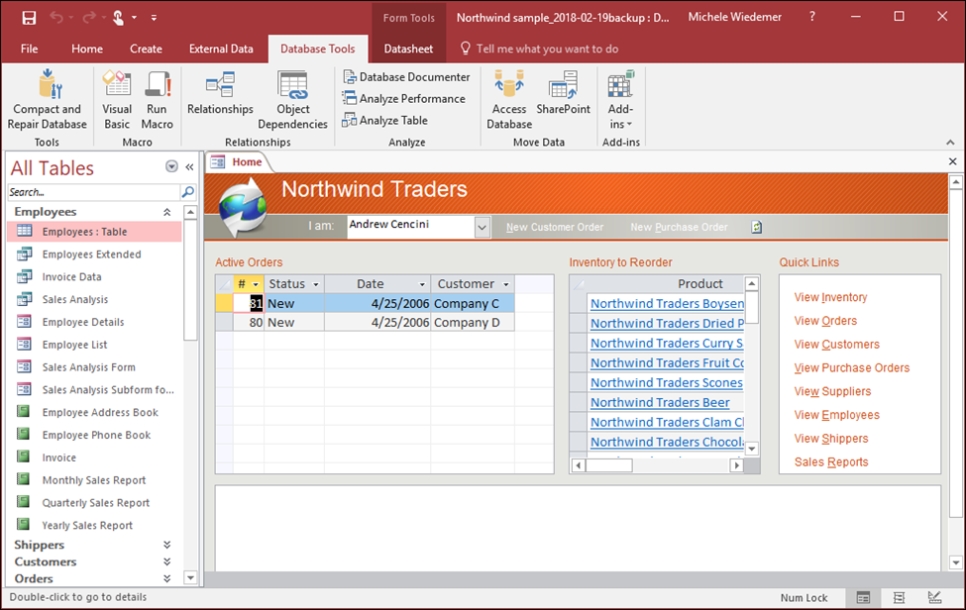Image resolution: width=966 pixels, height=610 pixels.
Task: Click the refresh icon beside New Purchase Order
Action: [757, 227]
